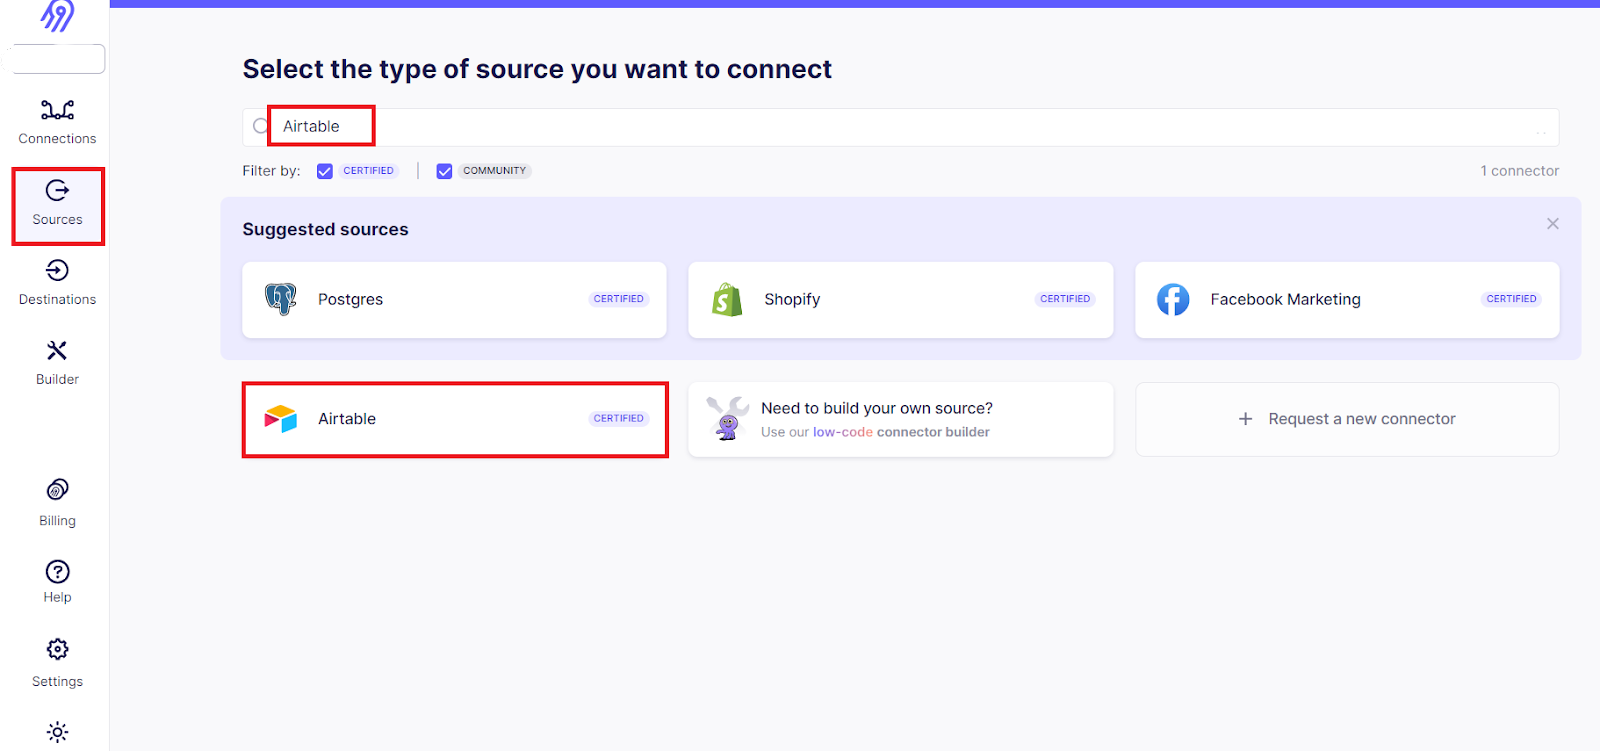The height and width of the screenshot is (751, 1600).
Task: Select Facebook Marketing suggested source
Action: pos(1347,300)
